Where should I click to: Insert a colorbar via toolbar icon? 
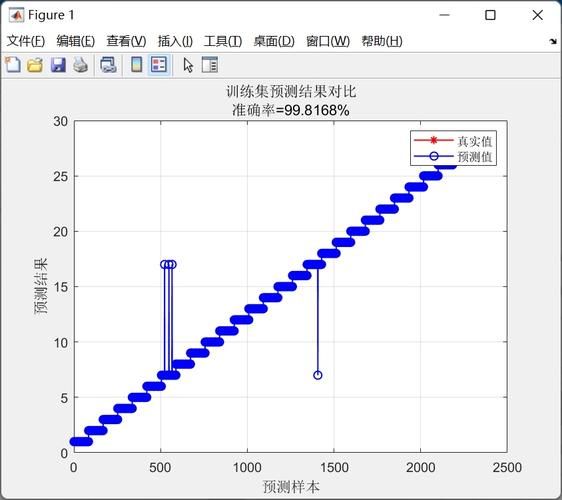137,65
